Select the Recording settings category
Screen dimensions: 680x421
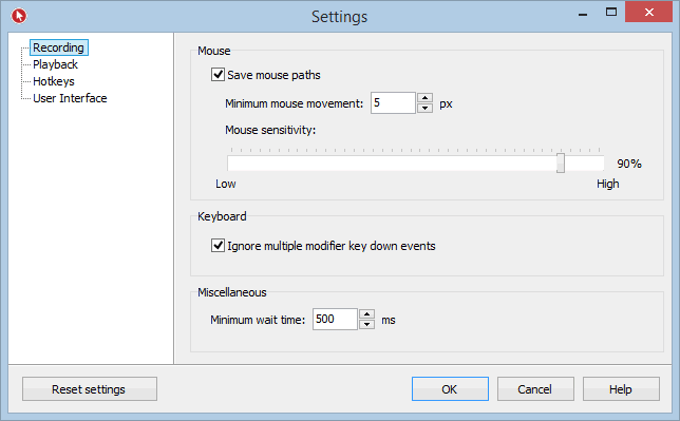click(58, 47)
